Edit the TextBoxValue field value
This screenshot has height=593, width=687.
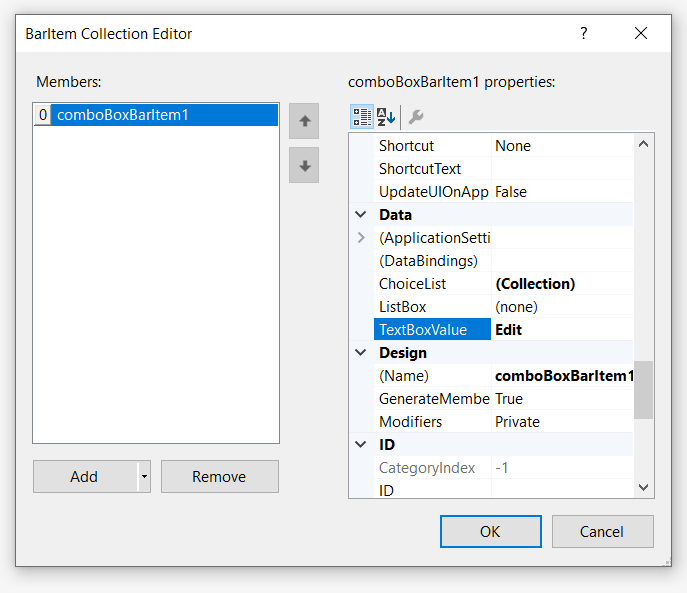(563, 330)
